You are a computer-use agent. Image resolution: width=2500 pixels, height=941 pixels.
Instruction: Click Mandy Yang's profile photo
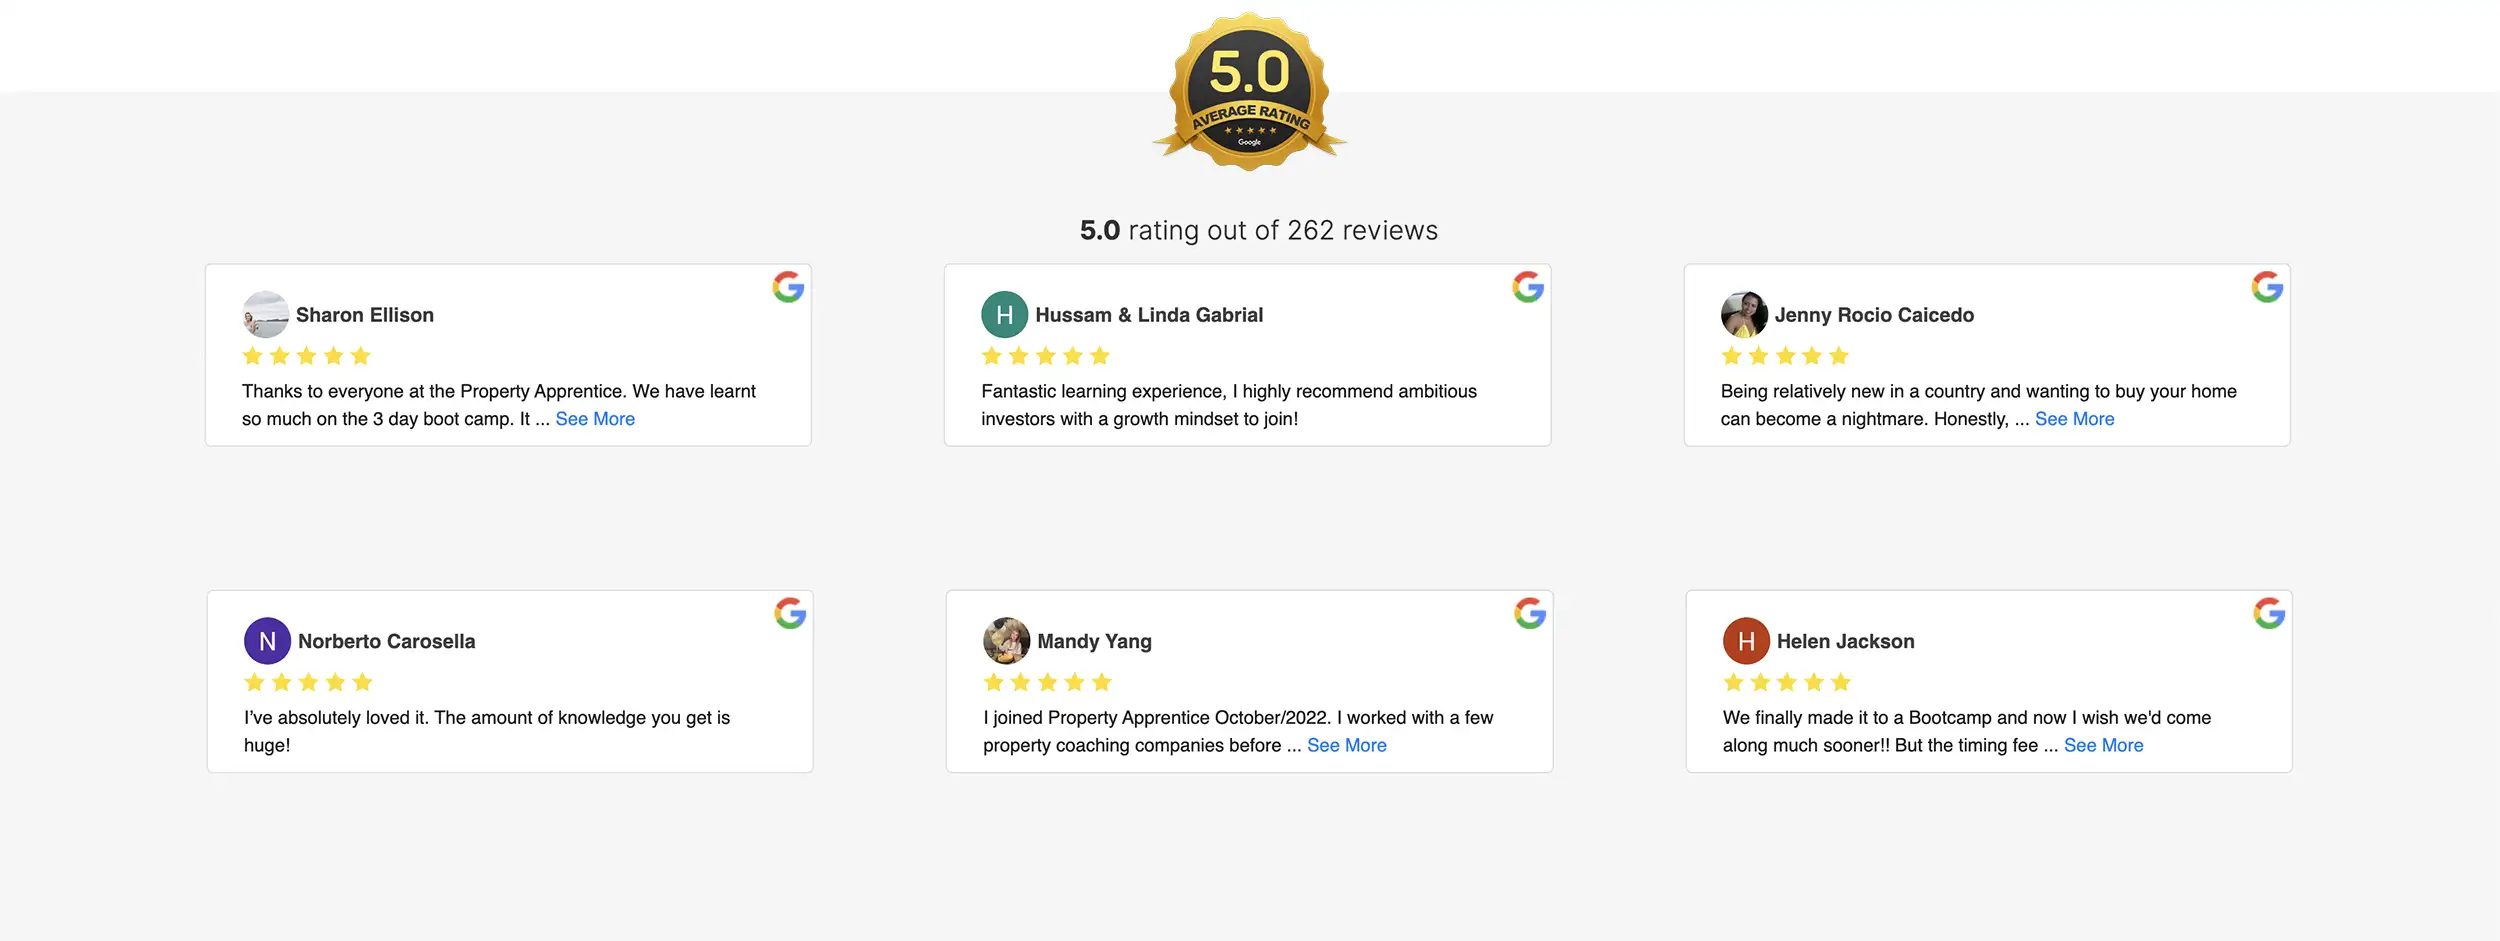pos(1006,641)
